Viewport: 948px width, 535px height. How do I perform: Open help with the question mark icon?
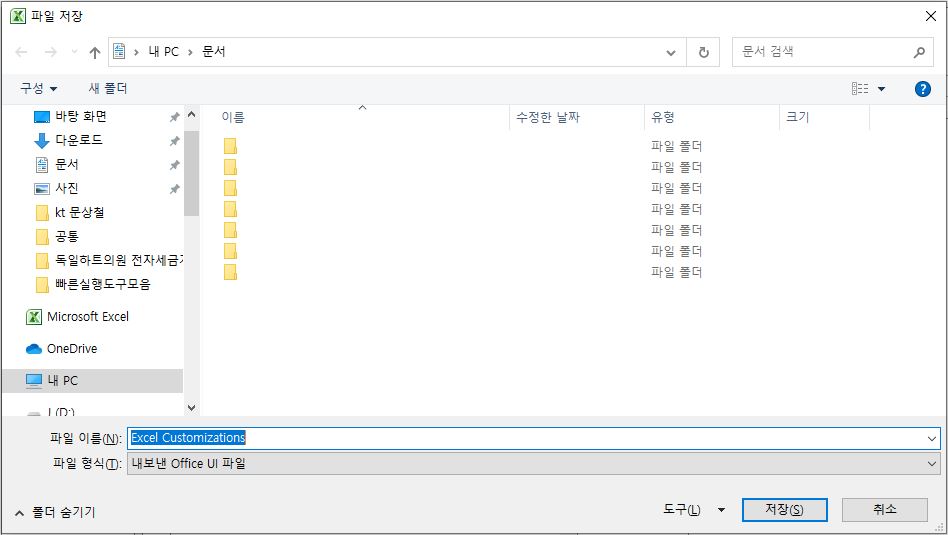click(x=923, y=89)
